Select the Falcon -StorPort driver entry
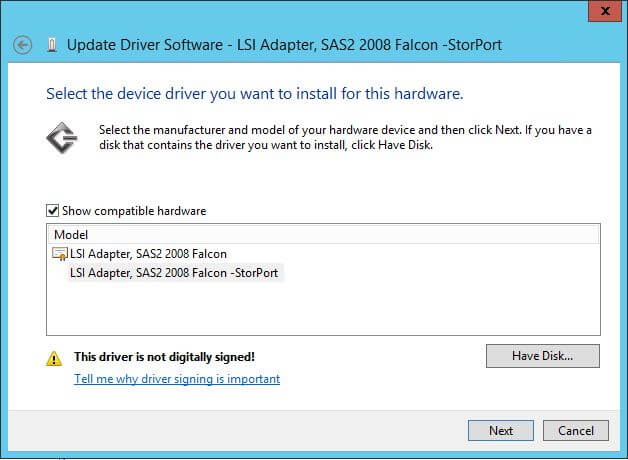The width and height of the screenshot is (628, 460). point(175,272)
